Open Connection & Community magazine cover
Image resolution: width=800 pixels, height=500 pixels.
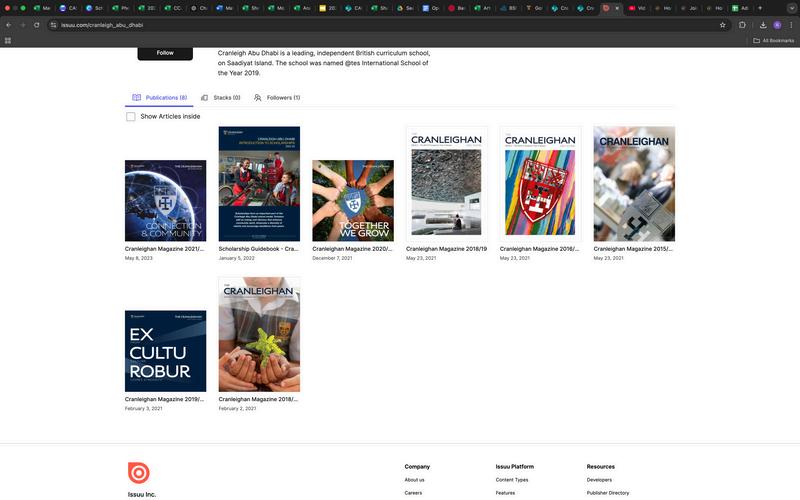point(165,201)
